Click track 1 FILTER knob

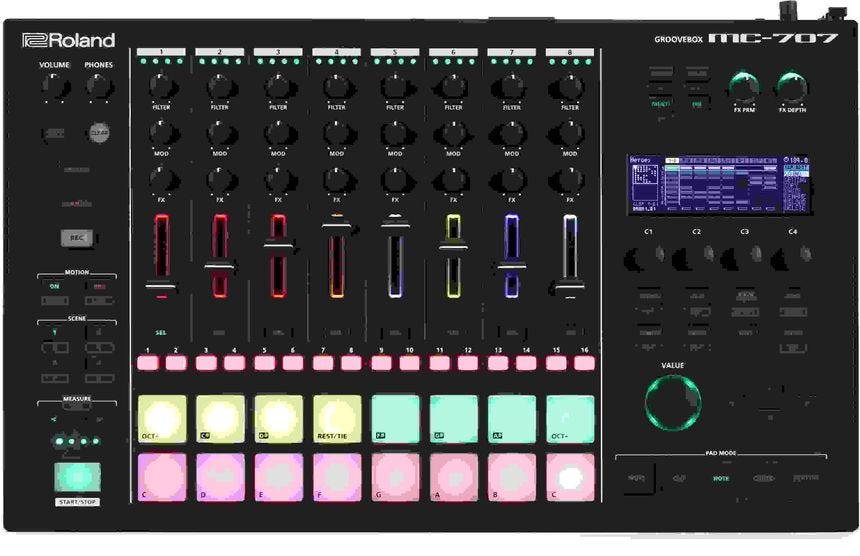click(162, 87)
